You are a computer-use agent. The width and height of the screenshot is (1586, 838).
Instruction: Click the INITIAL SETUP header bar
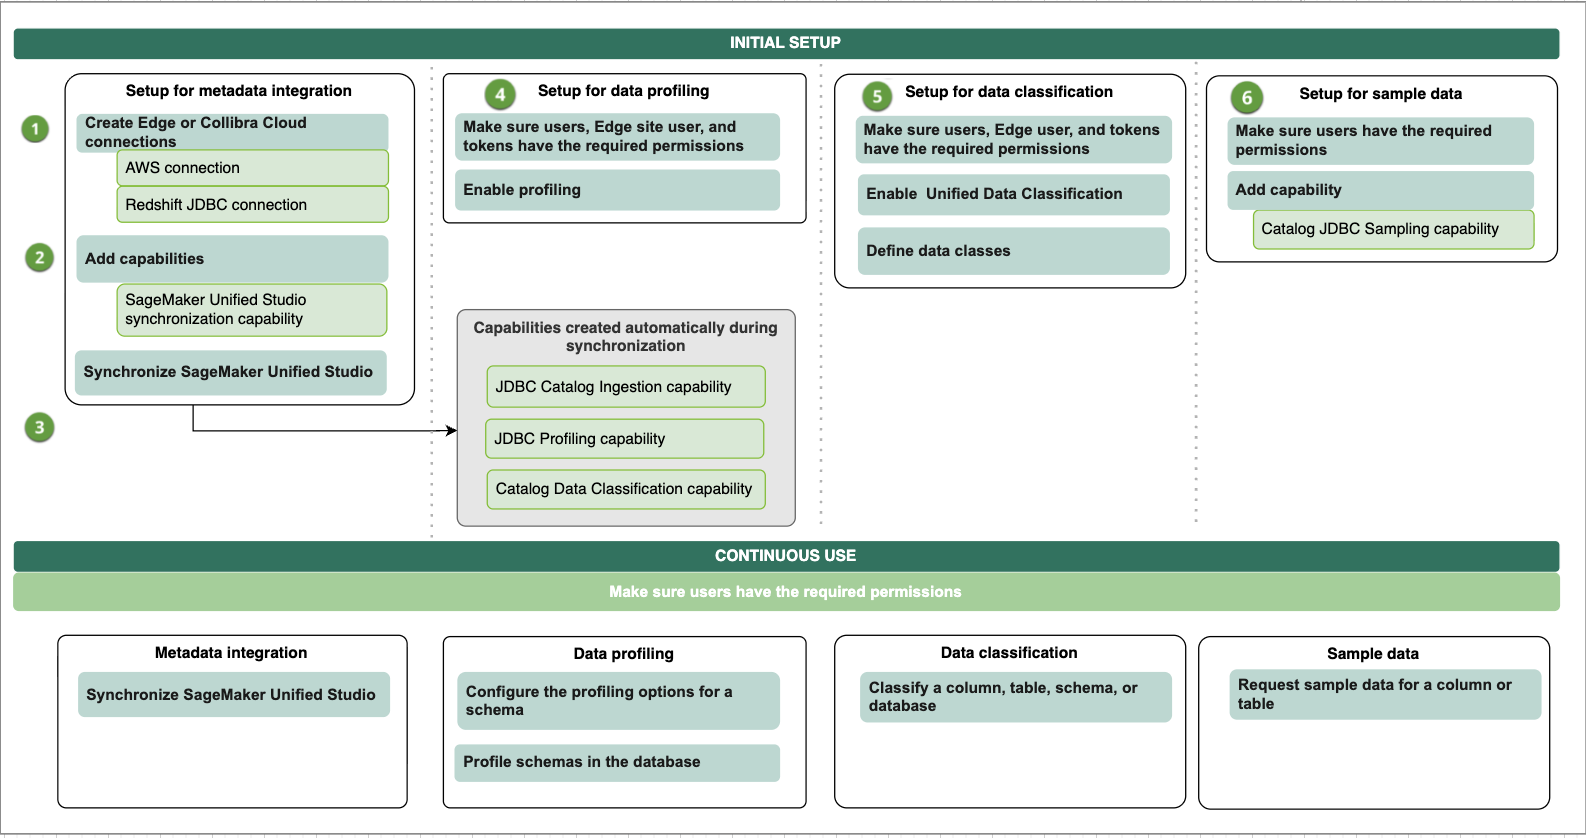[786, 43]
